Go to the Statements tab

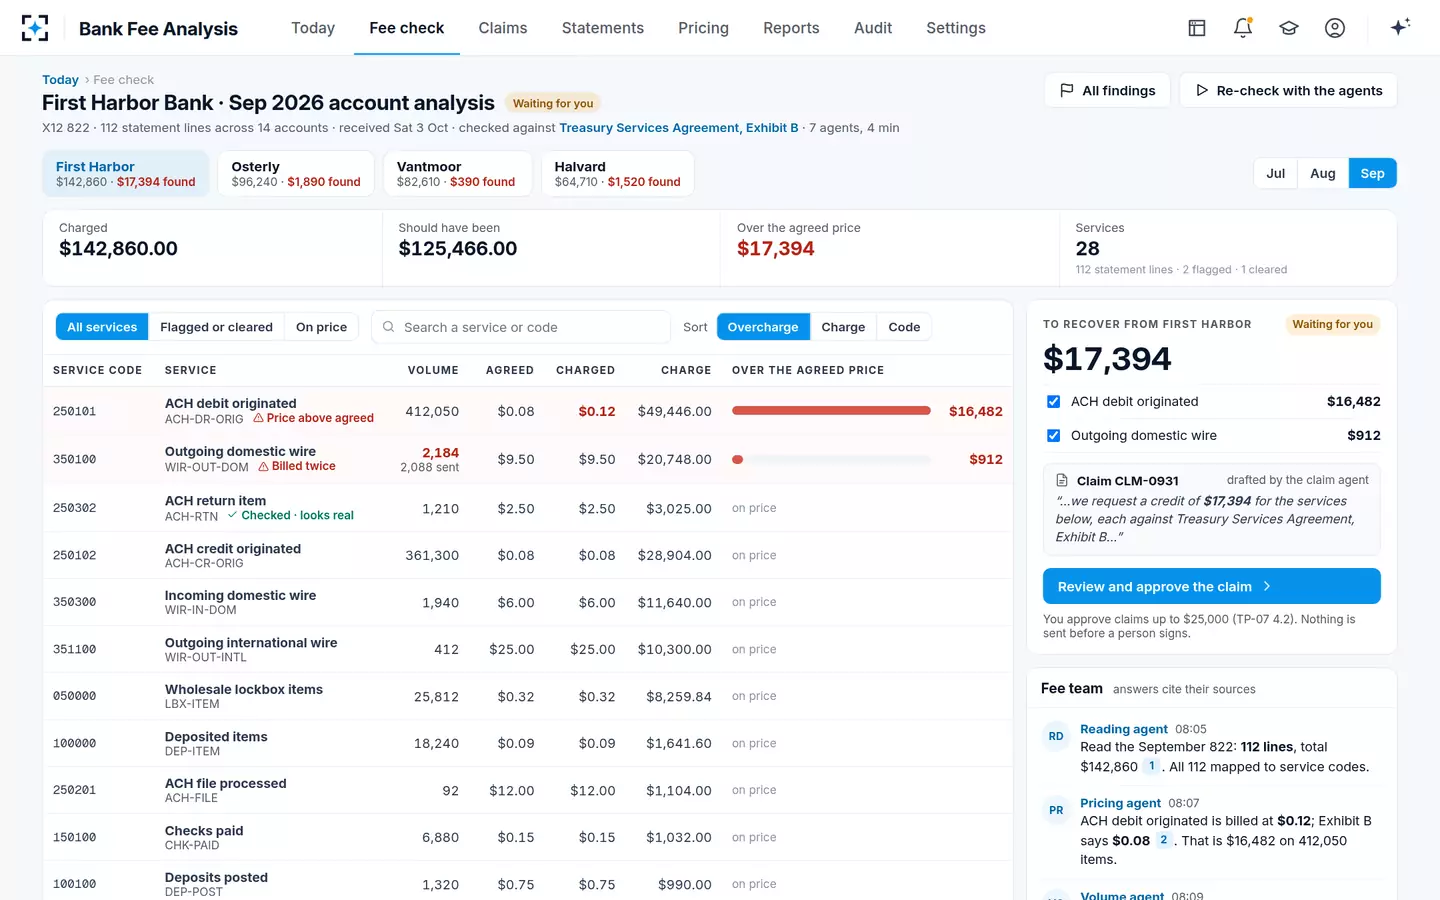[603, 28]
